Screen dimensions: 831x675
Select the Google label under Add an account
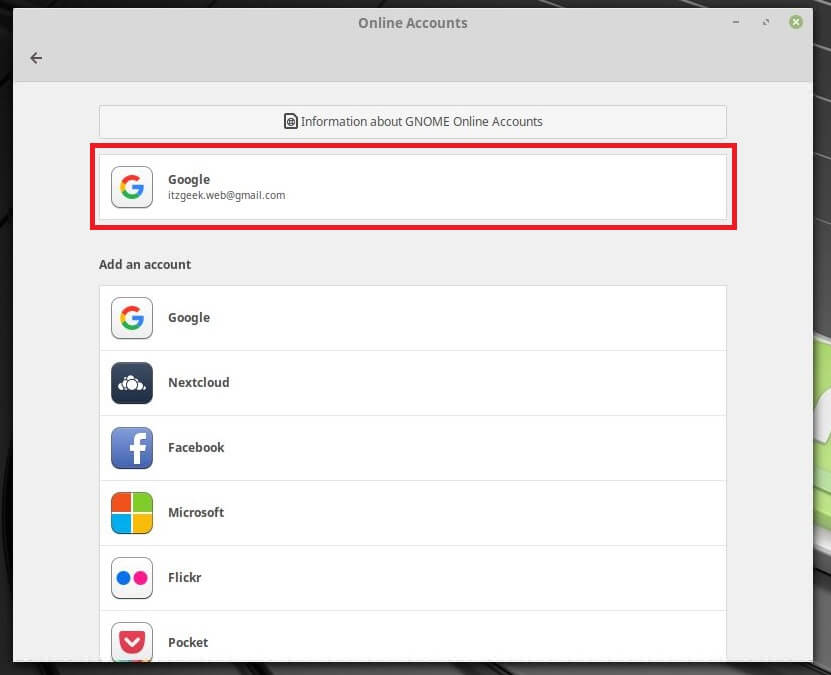189,318
